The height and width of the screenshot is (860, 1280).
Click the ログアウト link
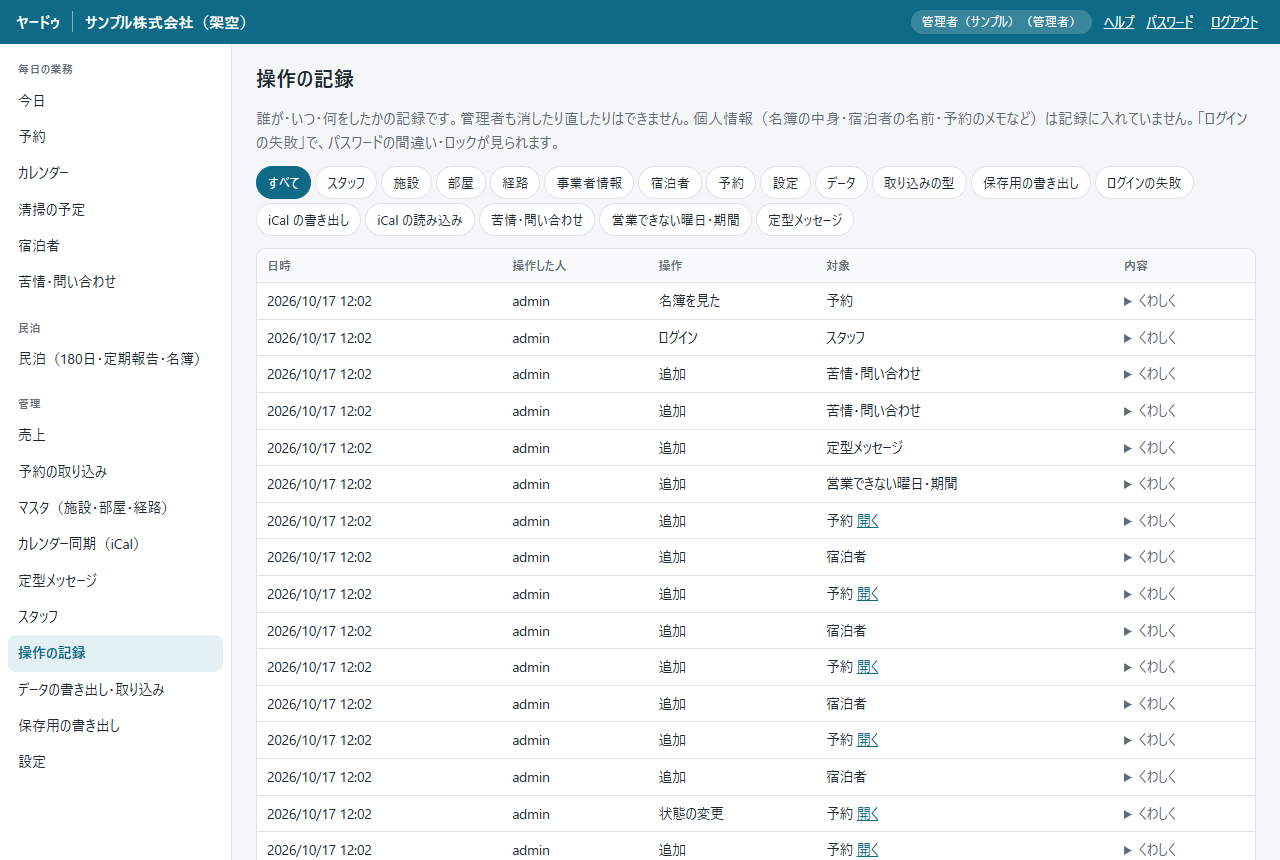tap(1234, 22)
